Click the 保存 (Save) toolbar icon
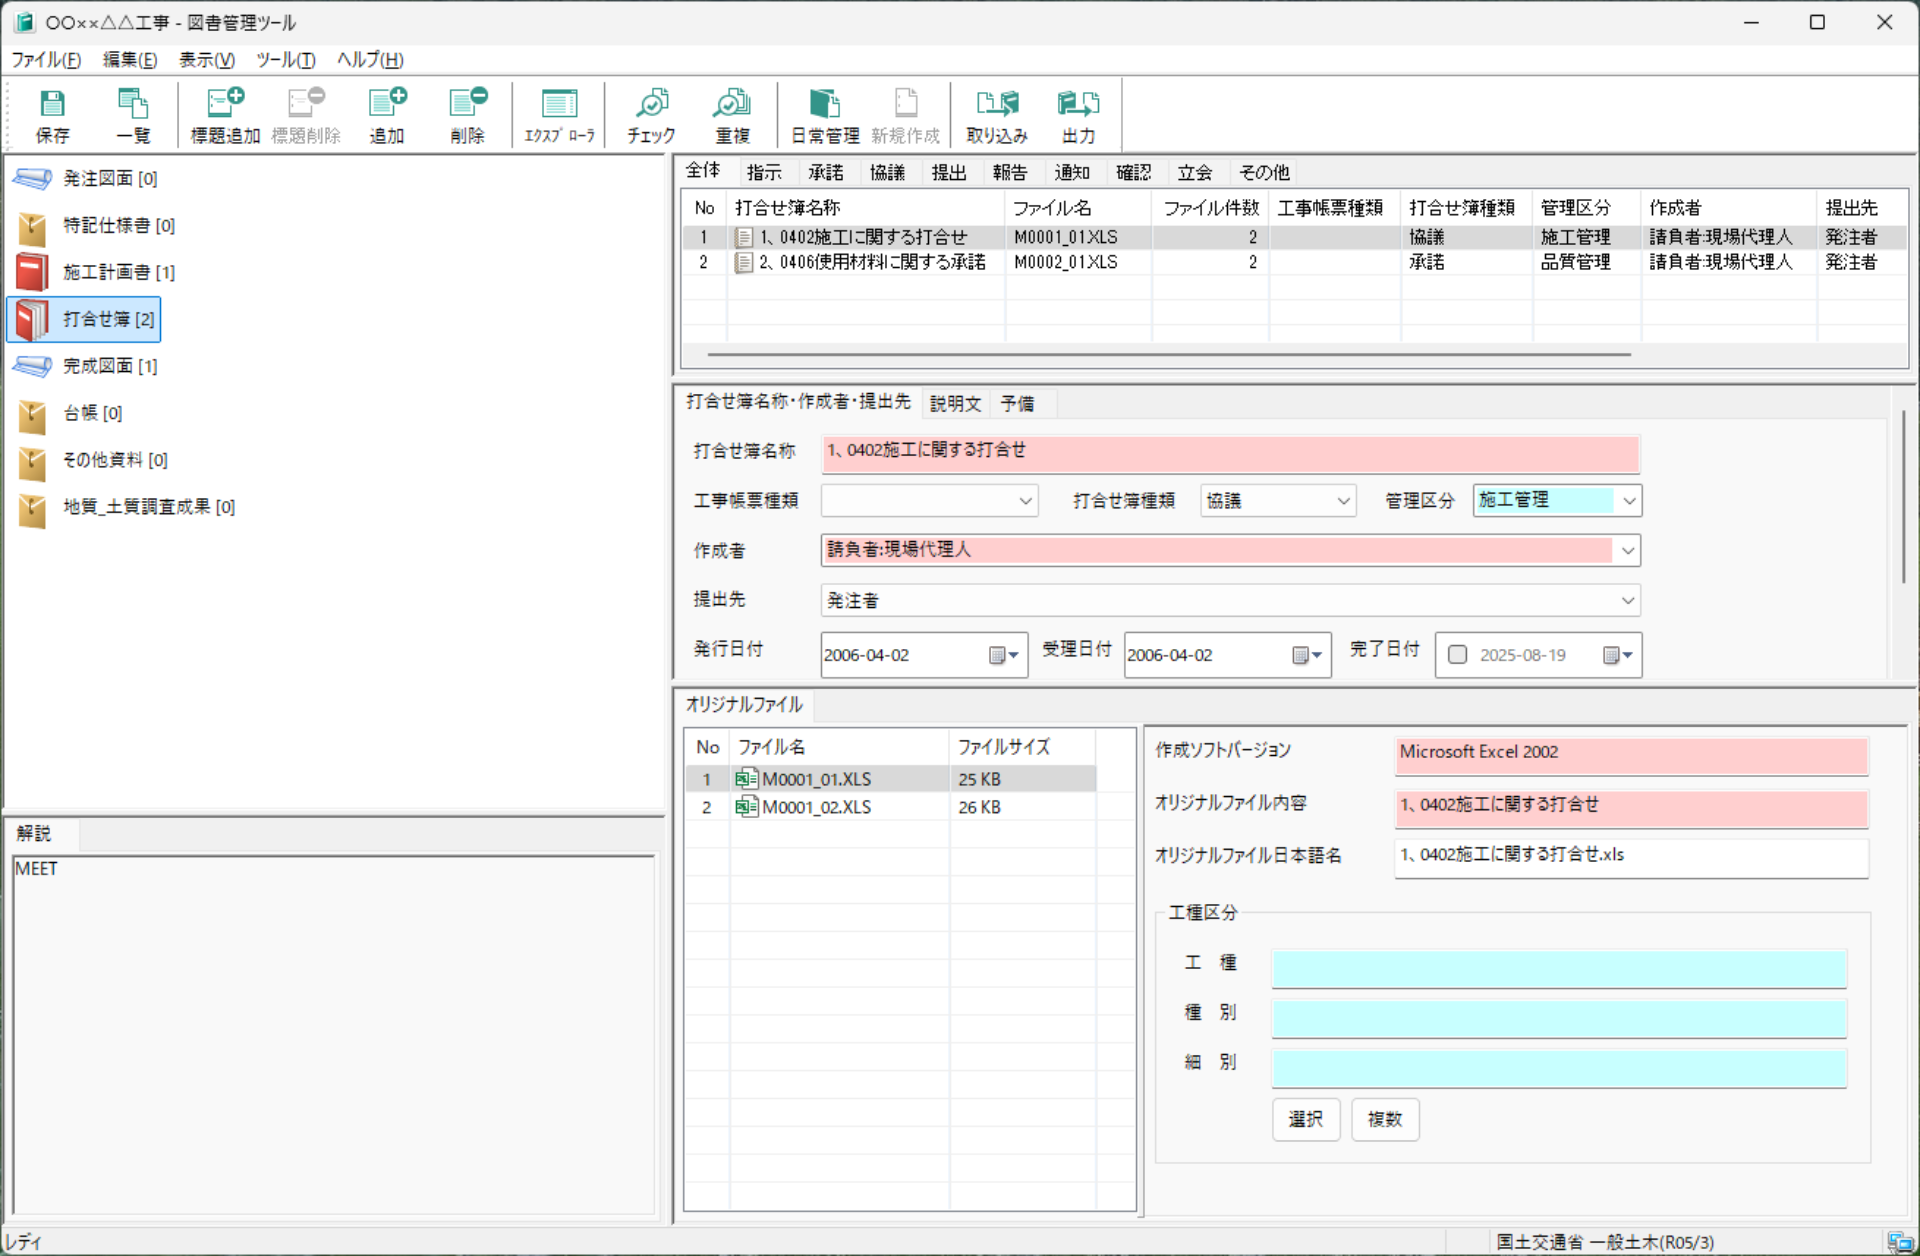This screenshot has width=1920, height=1256. 52,113
